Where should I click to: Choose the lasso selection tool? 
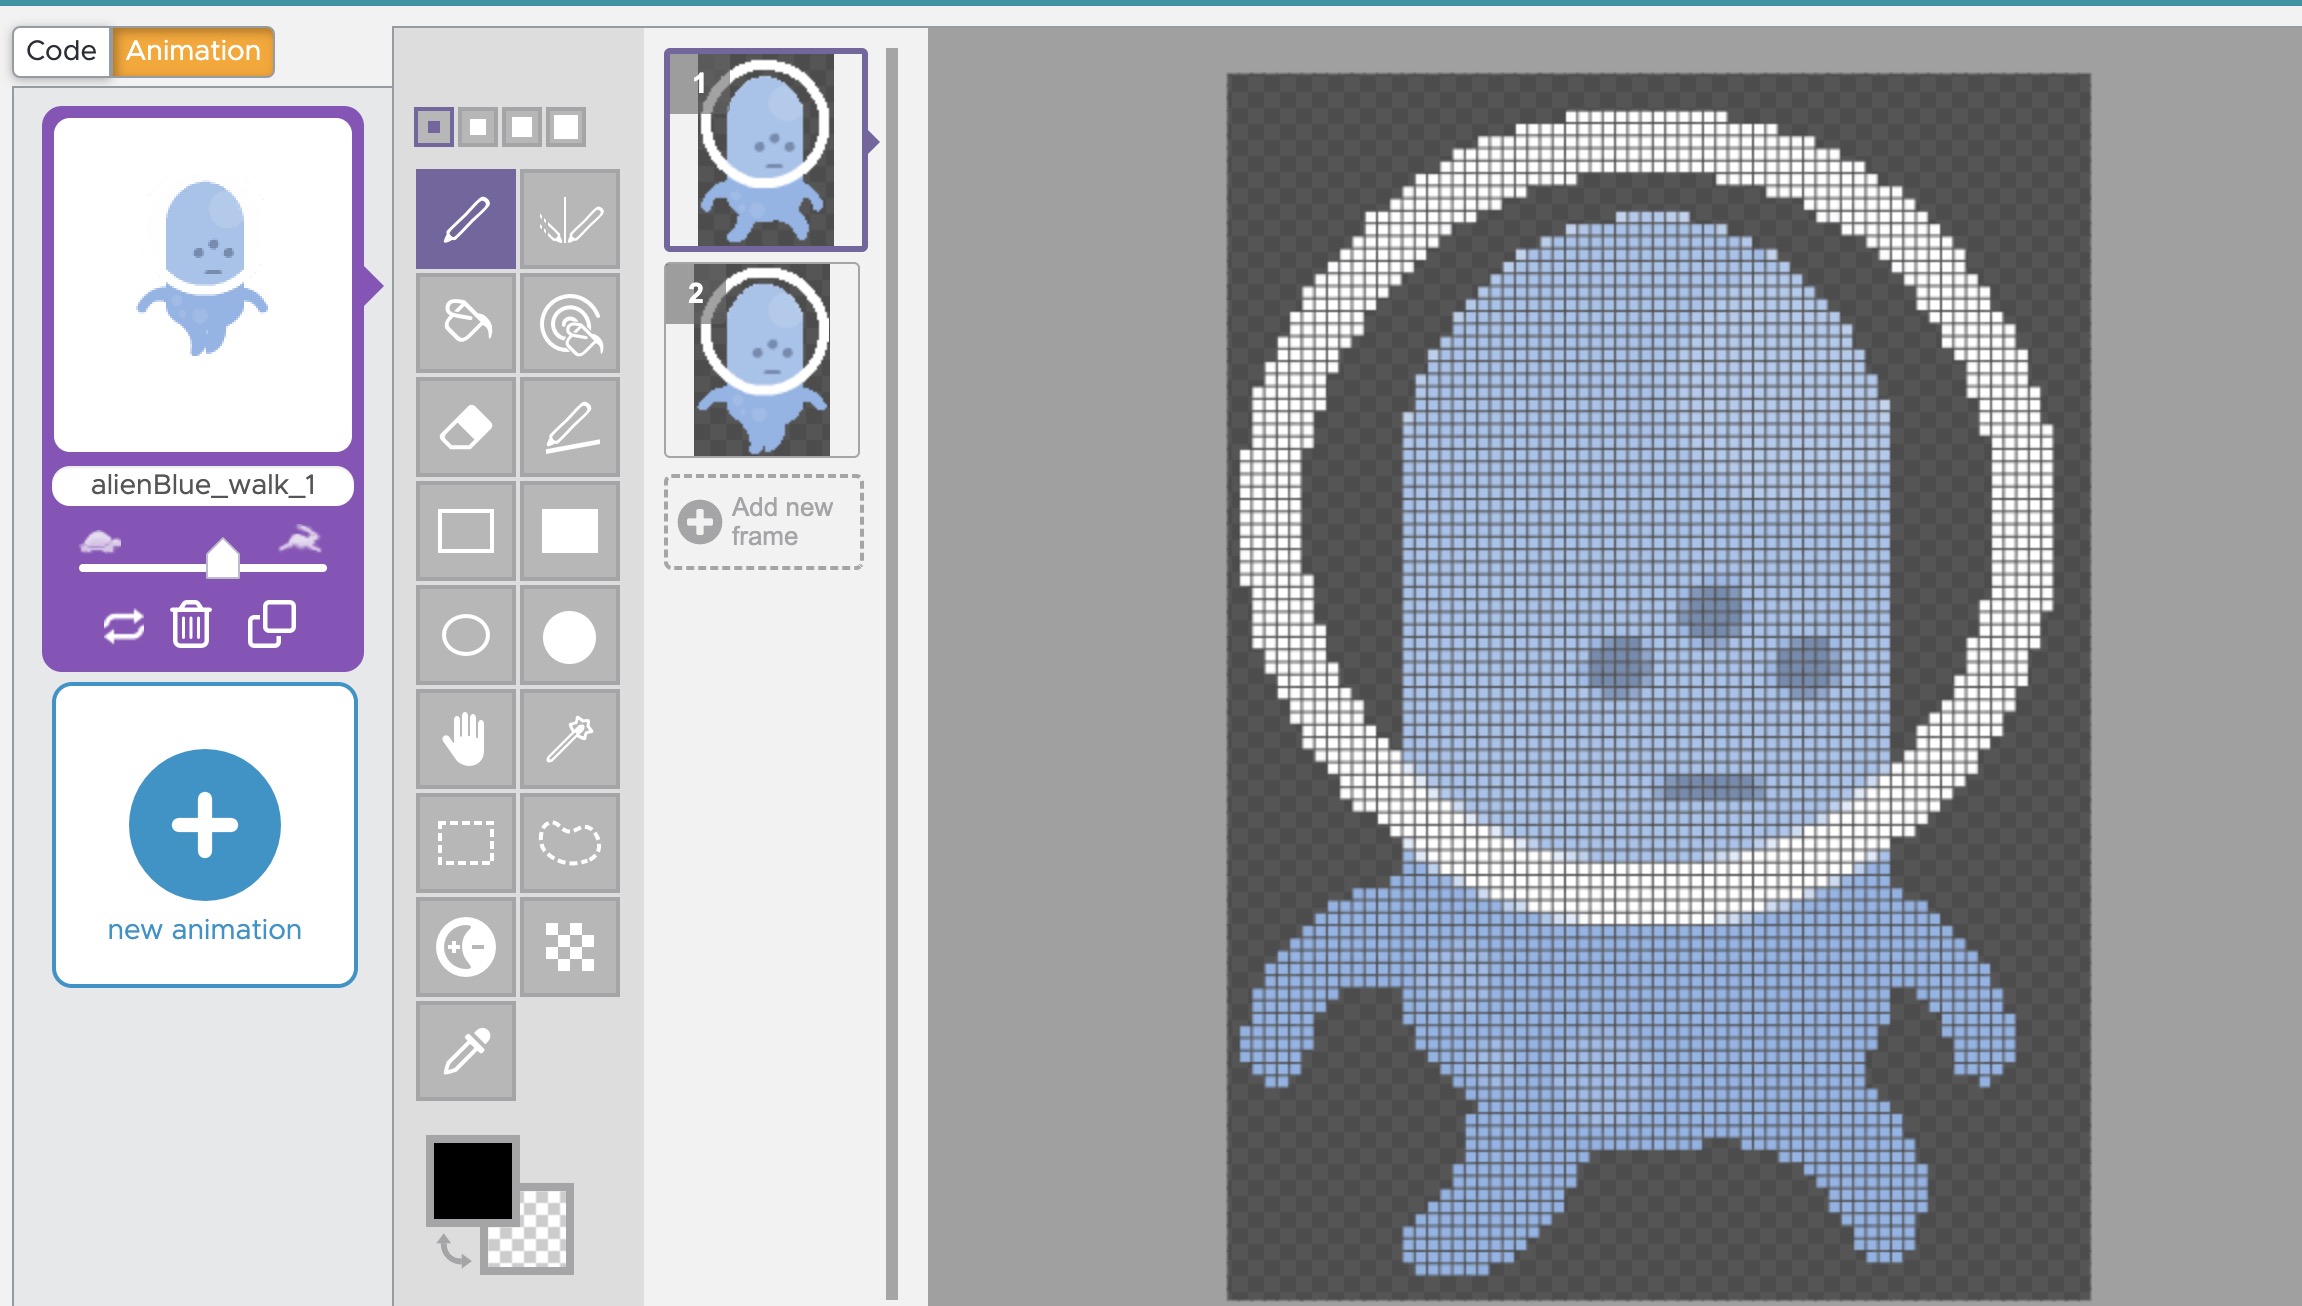pyautogui.click(x=570, y=843)
